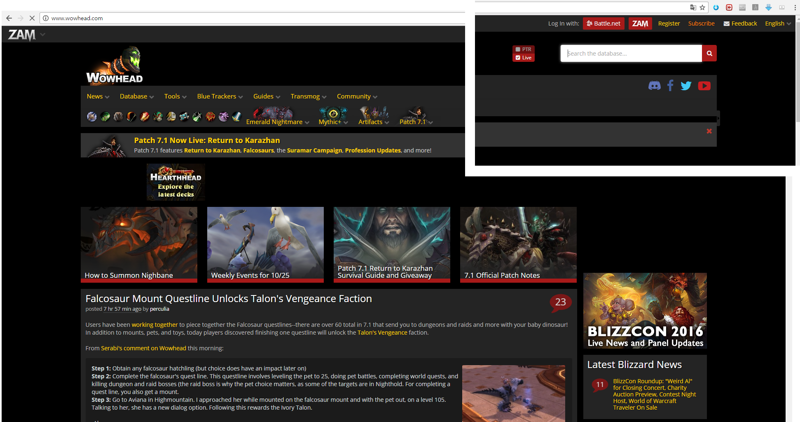
Task: Click the browser forward arrow
Action: pos(20,18)
